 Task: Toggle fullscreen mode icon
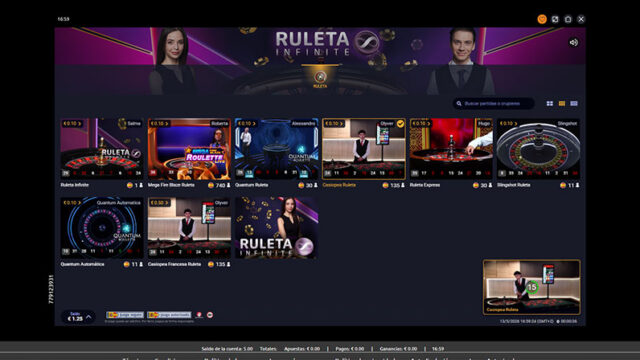[x=555, y=19]
